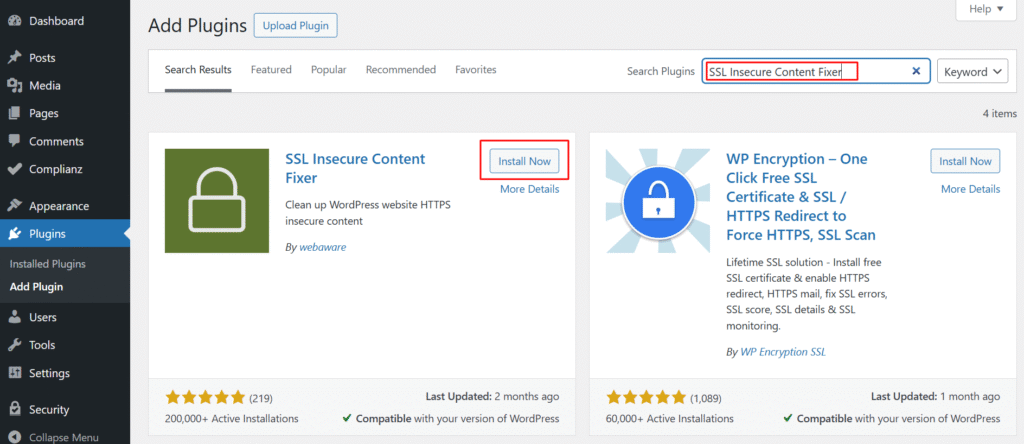Screen dimensions: 1024x444
Task: Open the webaware author link
Action: [x=322, y=247]
